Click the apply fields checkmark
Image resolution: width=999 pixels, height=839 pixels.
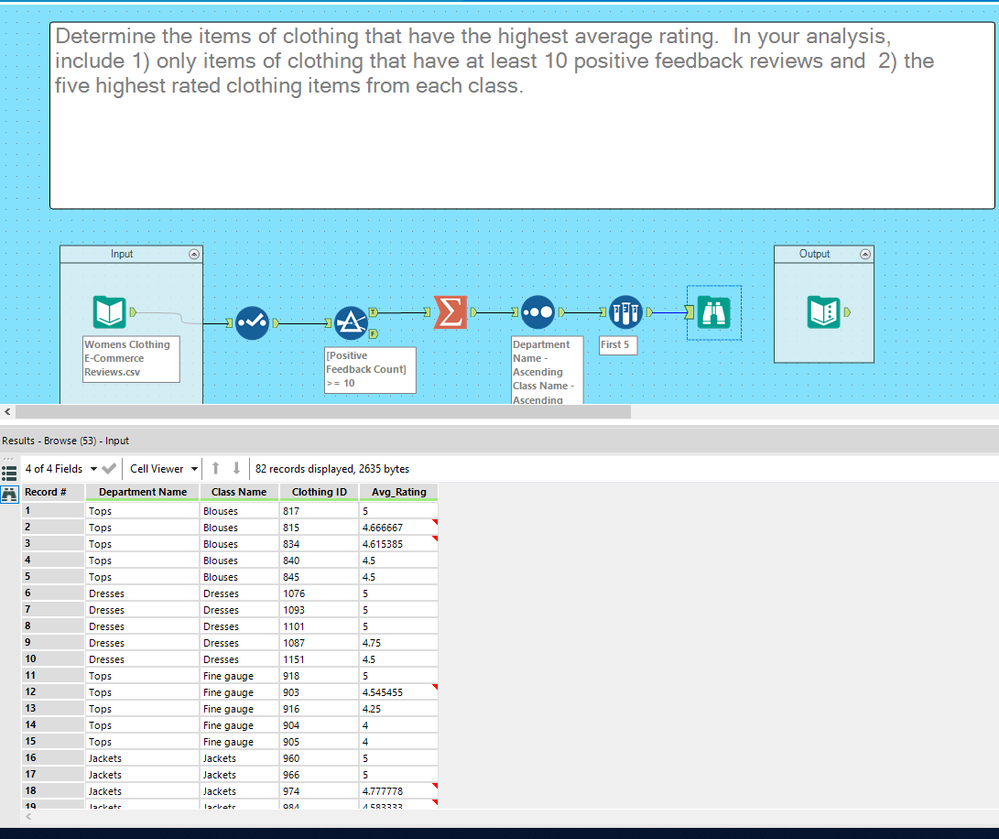coord(110,469)
